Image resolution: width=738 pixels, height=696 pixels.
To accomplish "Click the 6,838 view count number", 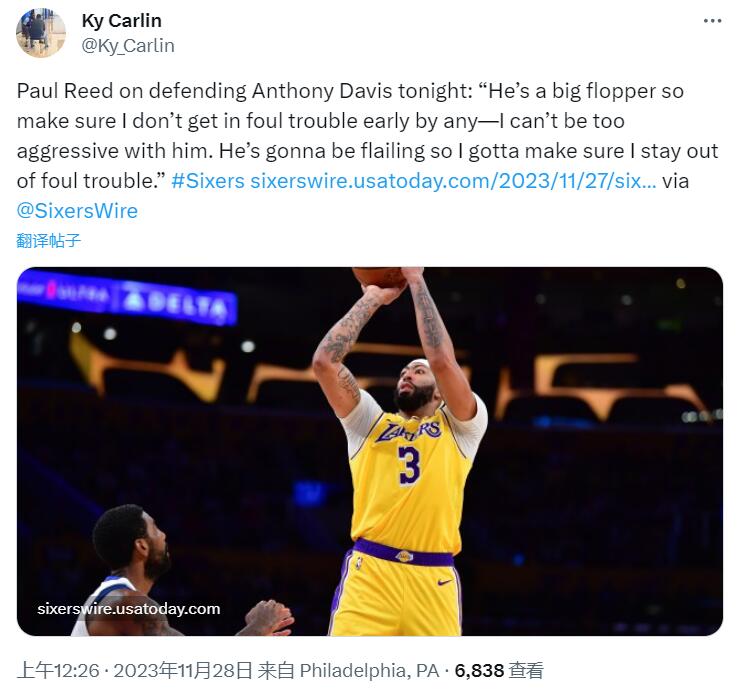I will (479, 670).
